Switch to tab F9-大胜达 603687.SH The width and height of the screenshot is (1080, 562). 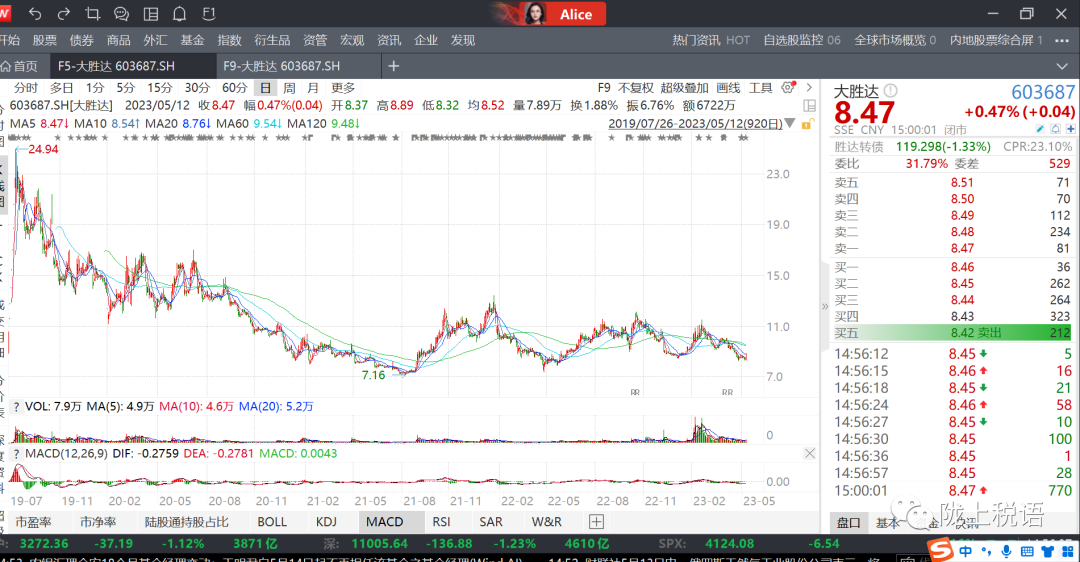coord(282,66)
